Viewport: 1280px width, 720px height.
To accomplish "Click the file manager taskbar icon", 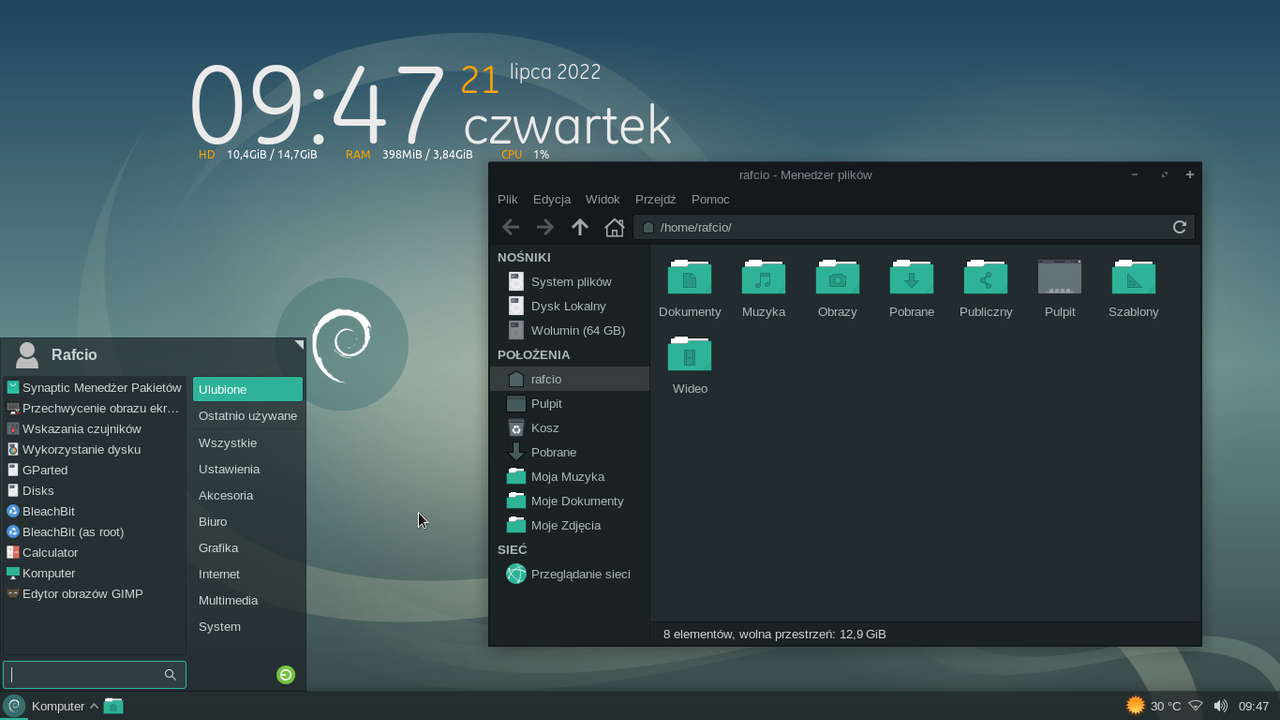I will 114,706.
